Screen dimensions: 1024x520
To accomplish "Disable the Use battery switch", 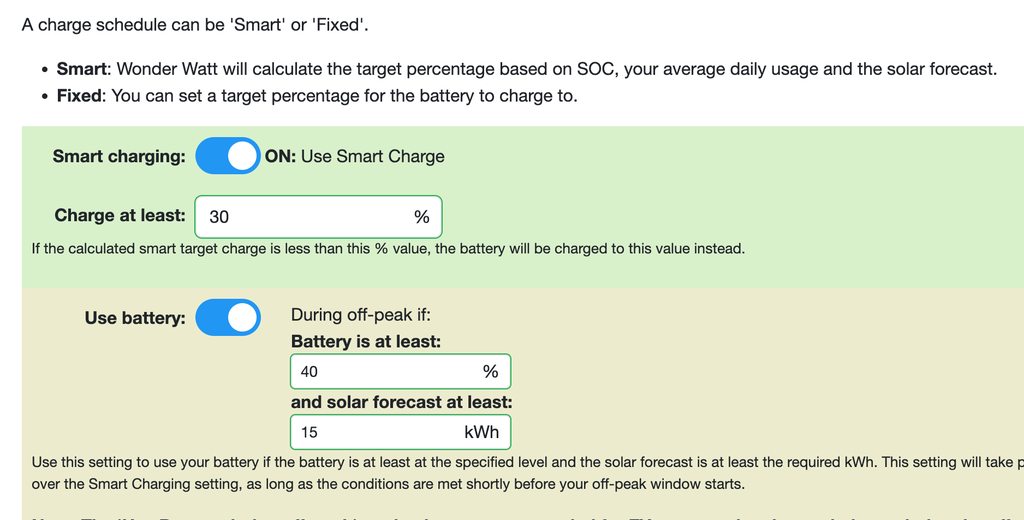I will click(227, 318).
